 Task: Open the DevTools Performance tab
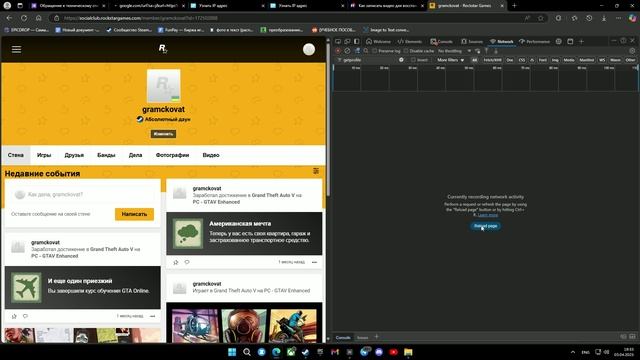click(x=534, y=41)
